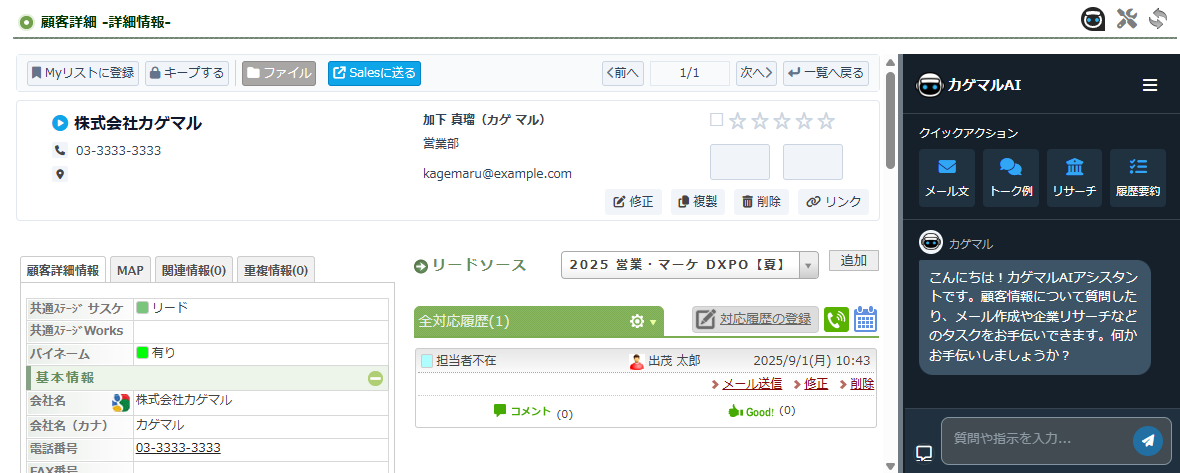Click the green phone call icon

pos(836,319)
